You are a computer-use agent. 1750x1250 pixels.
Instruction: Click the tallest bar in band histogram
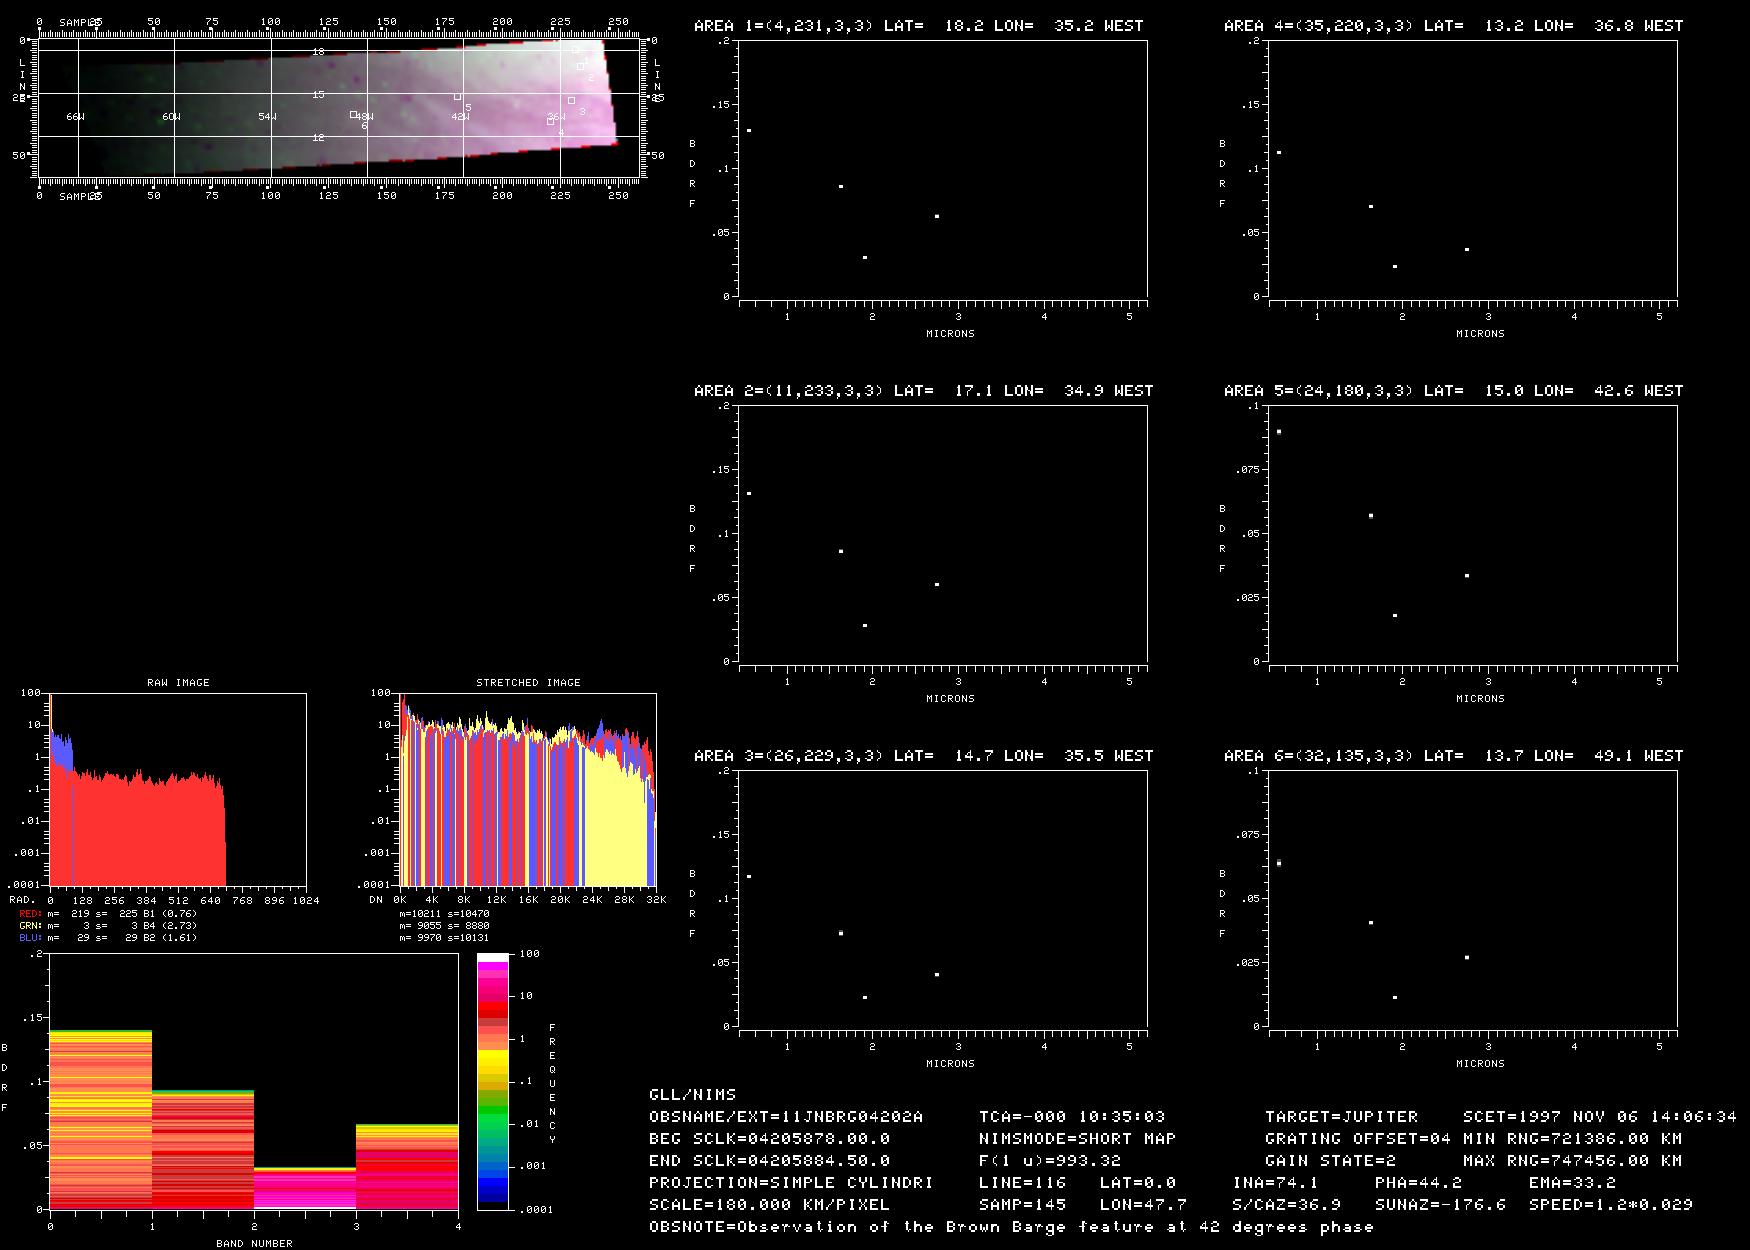[x=101, y=1120]
